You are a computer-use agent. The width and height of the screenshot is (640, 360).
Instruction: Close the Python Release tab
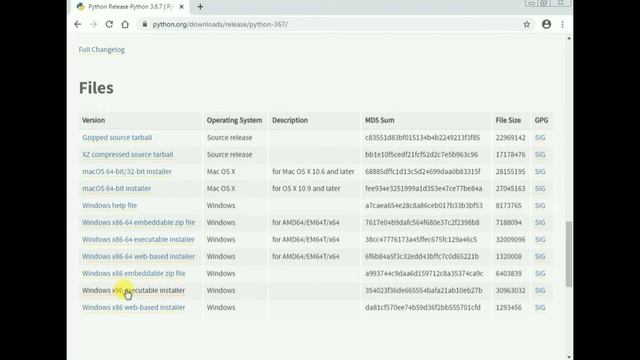[x=181, y=7]
